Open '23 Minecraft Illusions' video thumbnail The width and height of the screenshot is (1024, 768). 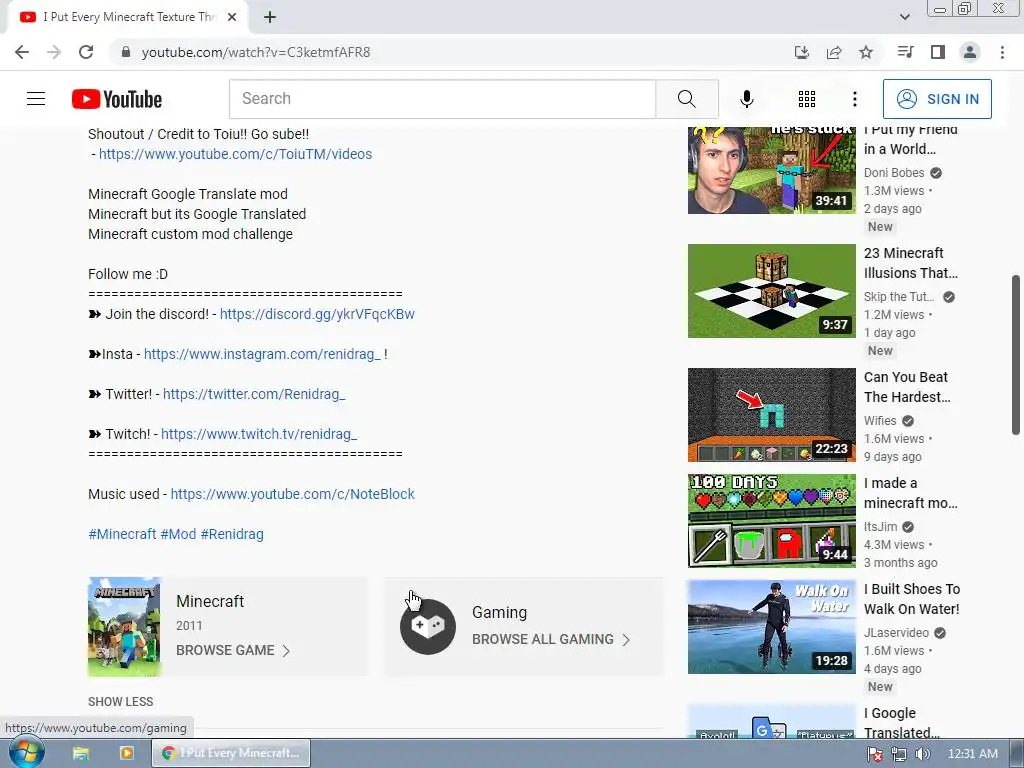771,291
